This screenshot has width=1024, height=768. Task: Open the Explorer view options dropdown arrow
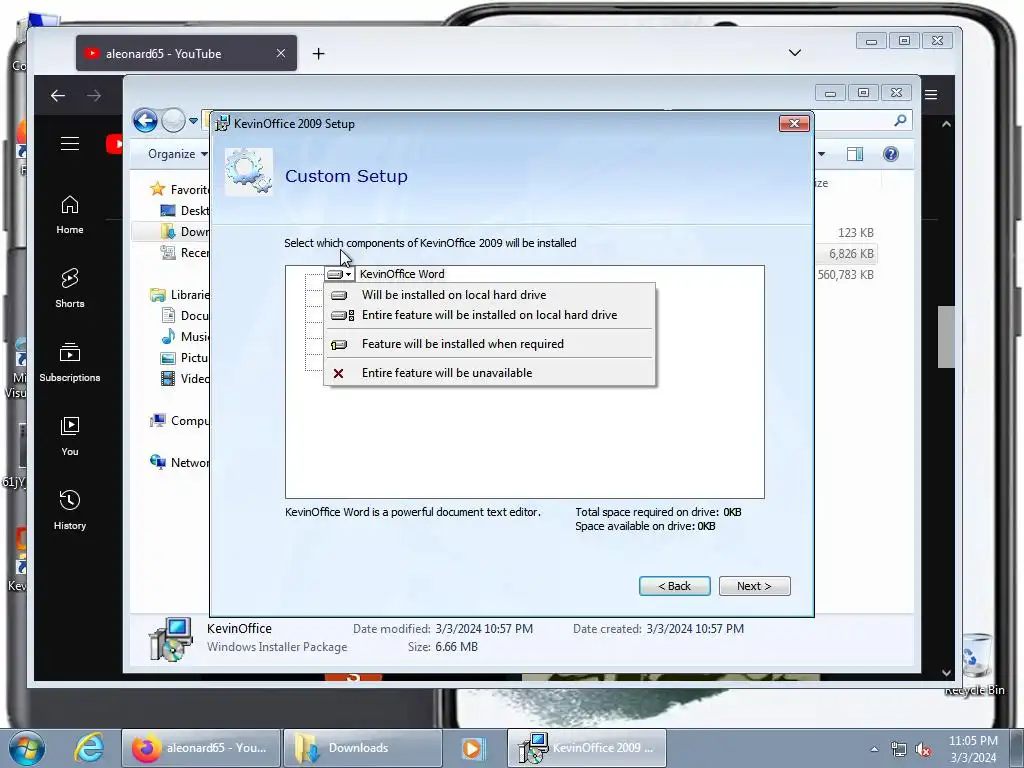(822, 154)
